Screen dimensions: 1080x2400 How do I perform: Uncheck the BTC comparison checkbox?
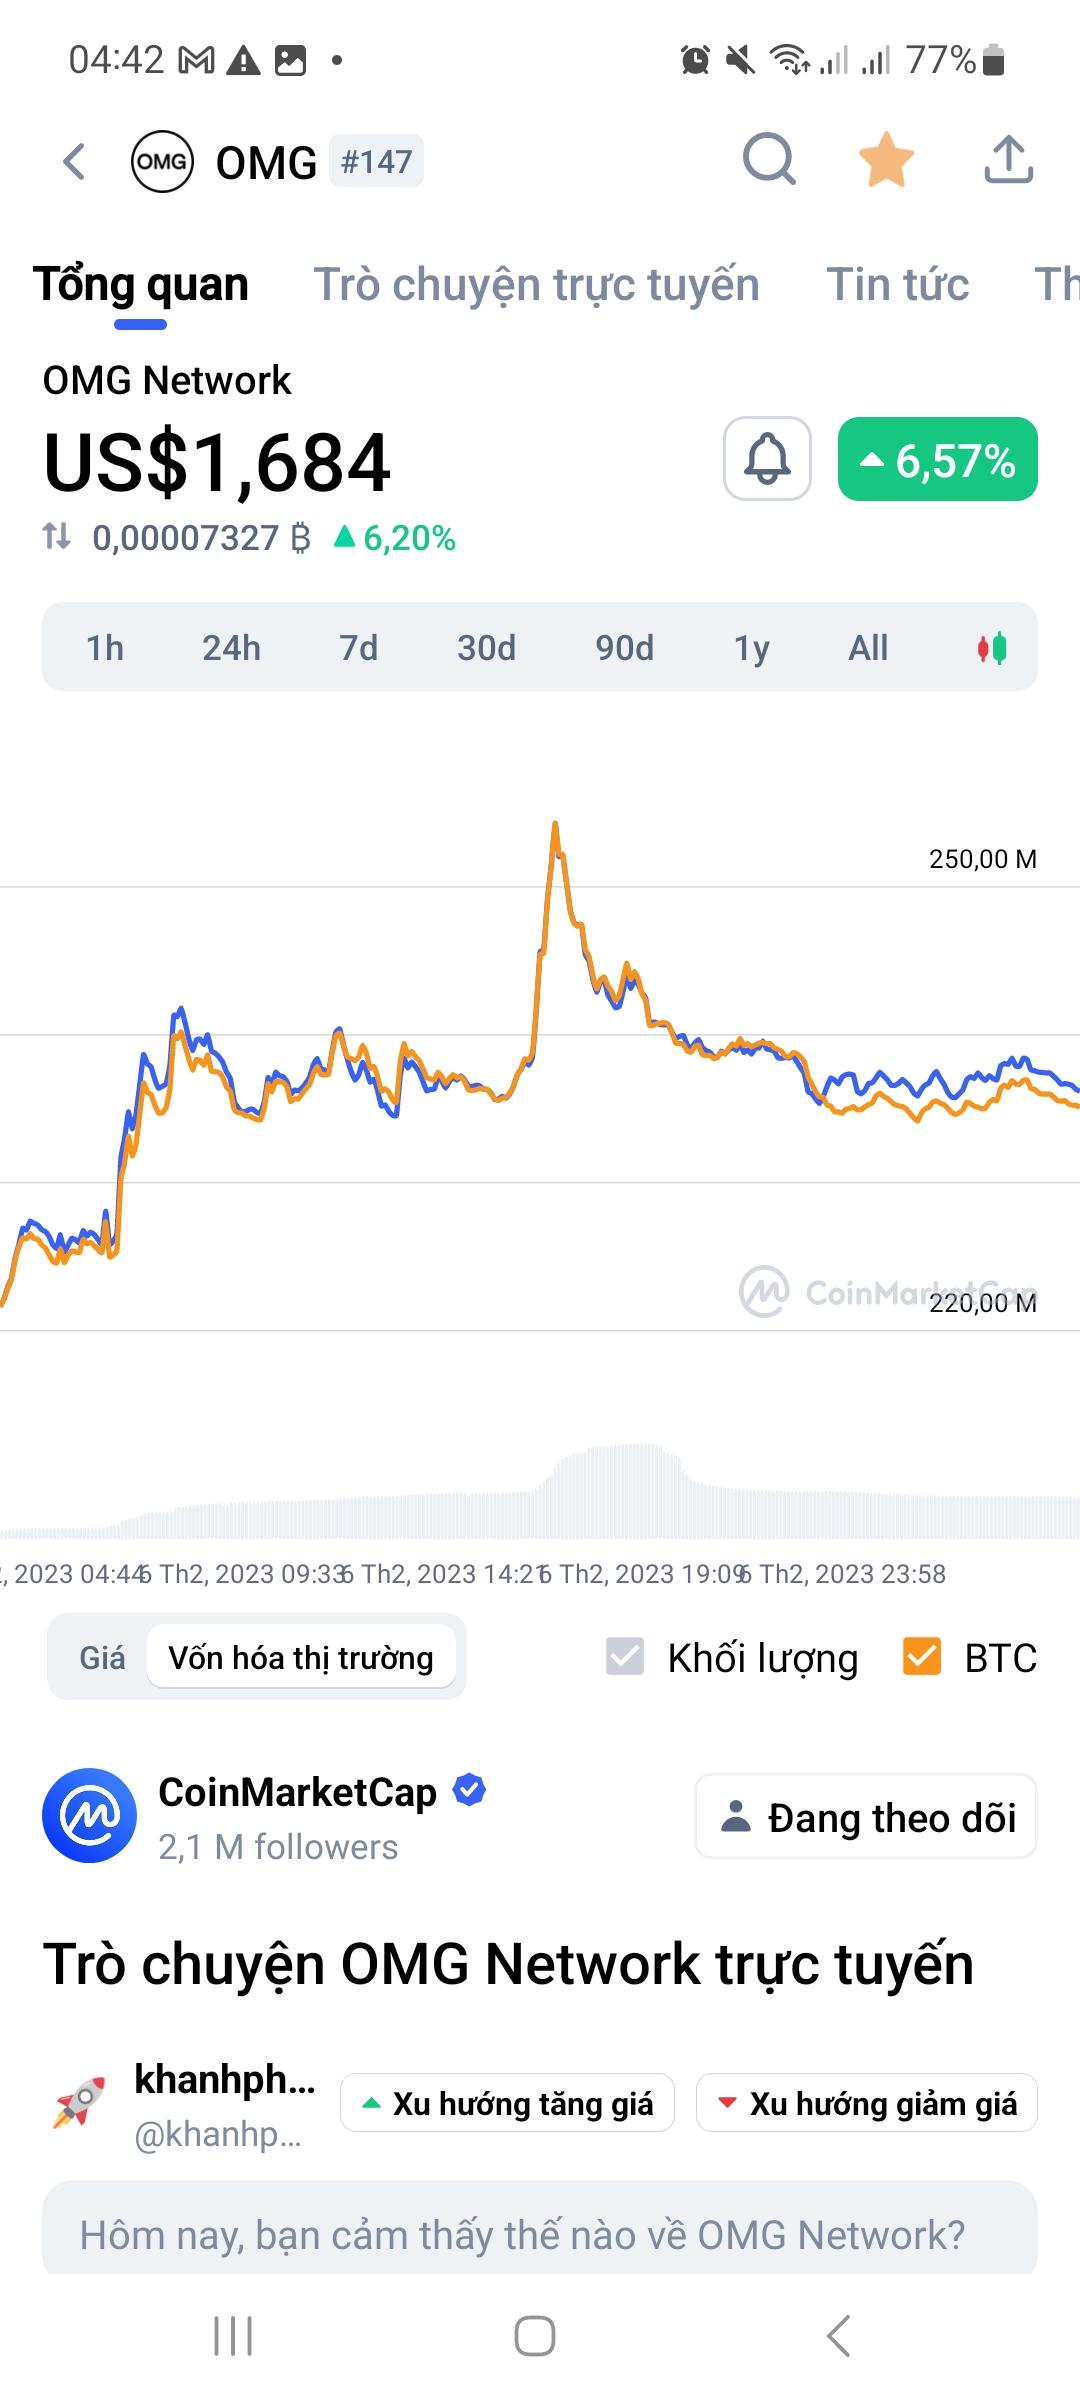(921, 1656)
